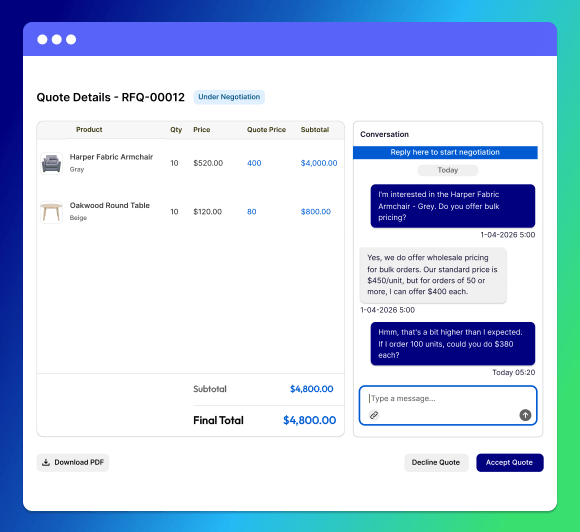Click the Product column header
The image size is (580, 532).
click(89, 129)
